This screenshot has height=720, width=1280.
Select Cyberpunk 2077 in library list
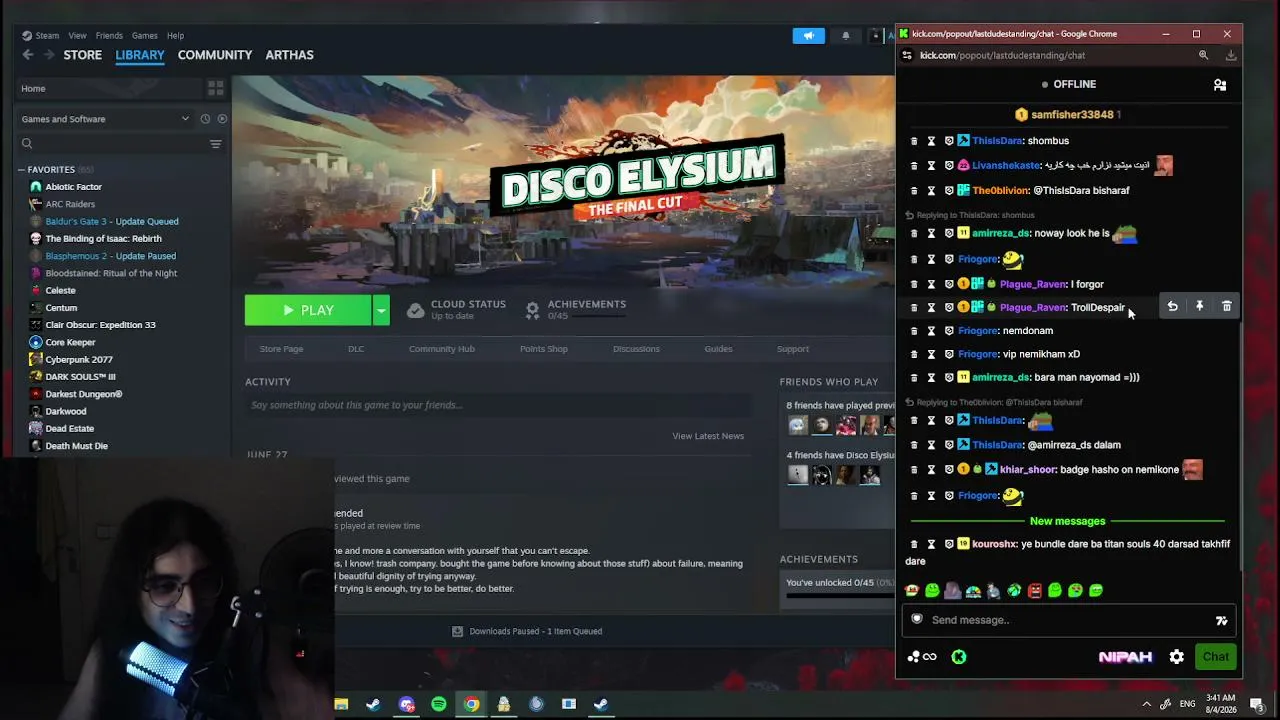pos(79,359)
